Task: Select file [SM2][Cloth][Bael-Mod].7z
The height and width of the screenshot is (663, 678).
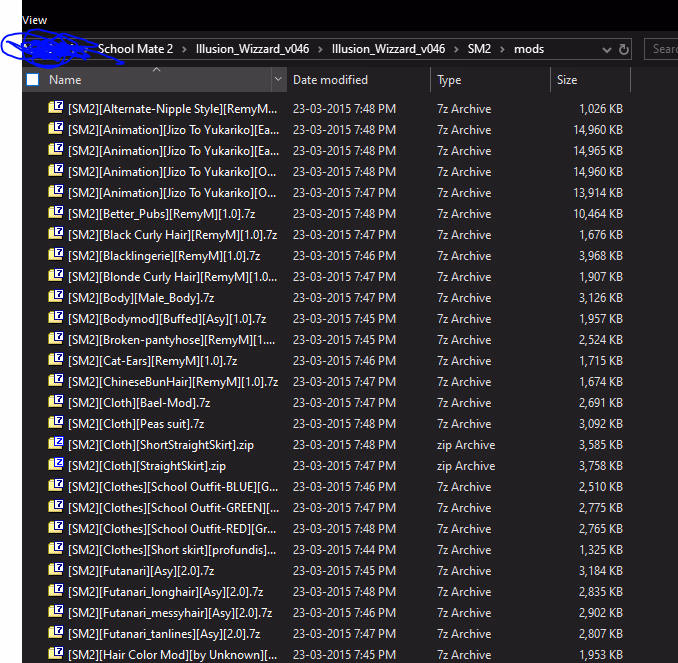Action: pos(139,403)
